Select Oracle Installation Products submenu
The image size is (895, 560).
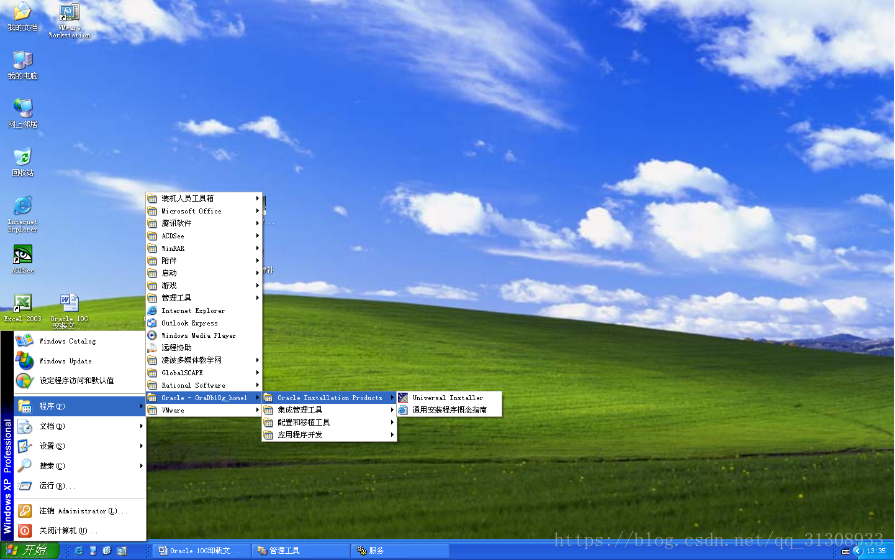point(329,397)
